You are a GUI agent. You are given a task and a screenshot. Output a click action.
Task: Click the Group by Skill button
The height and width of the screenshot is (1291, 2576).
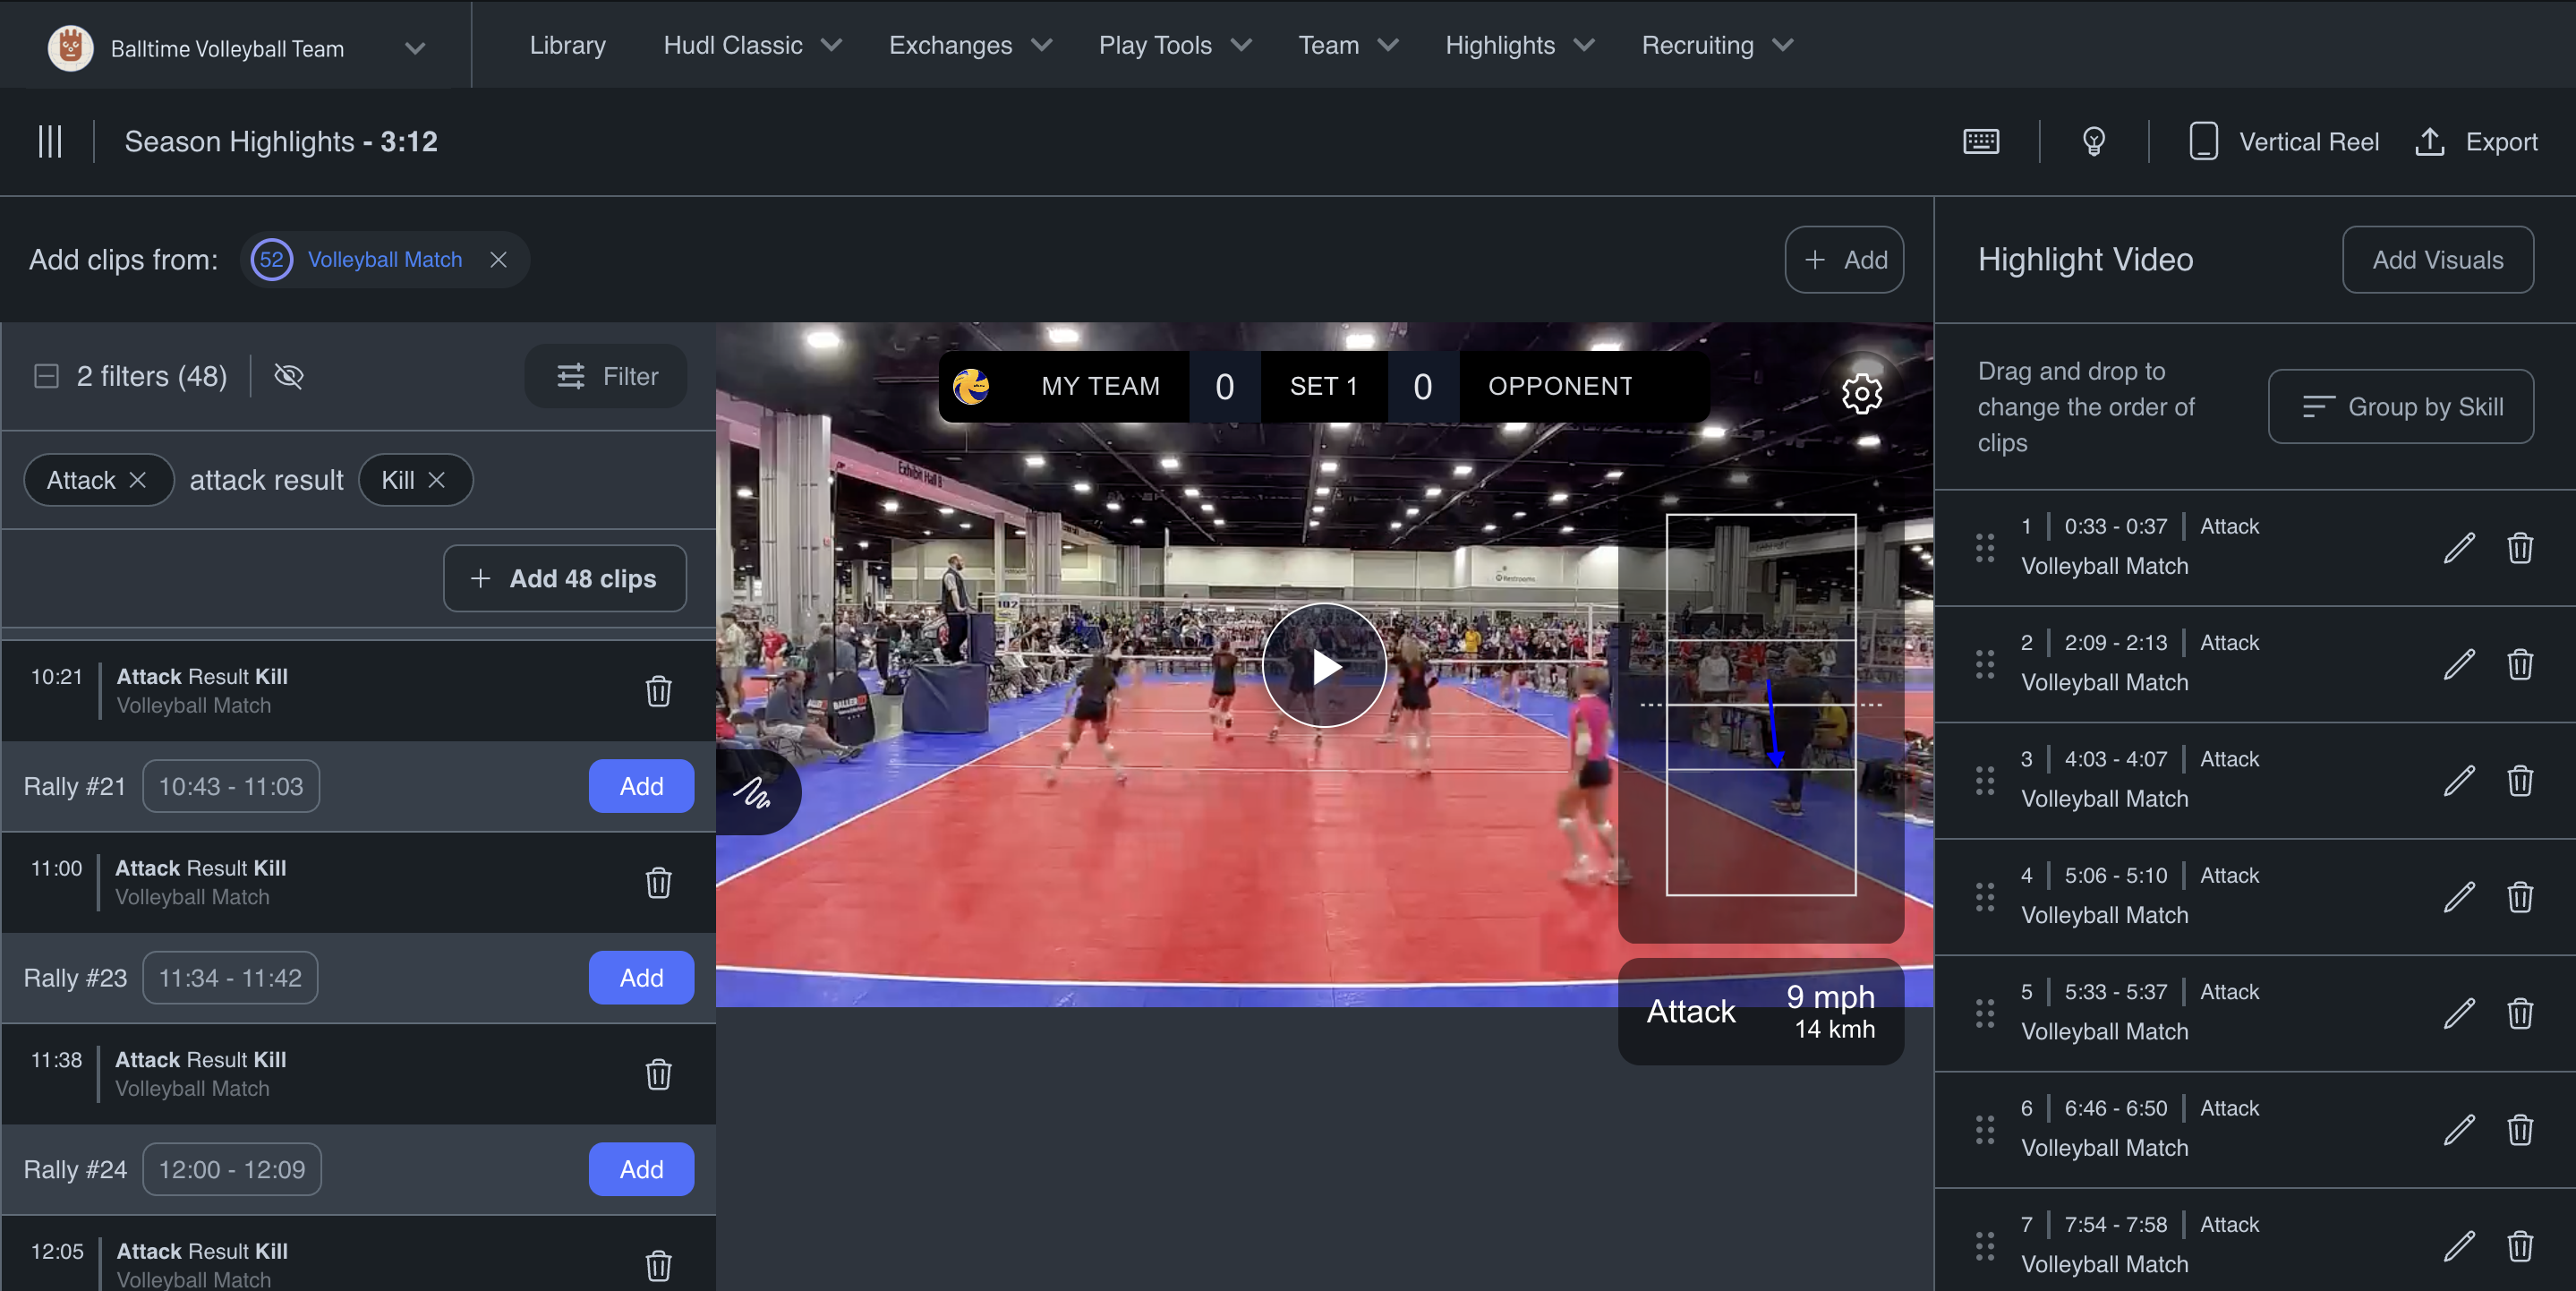2400,406
